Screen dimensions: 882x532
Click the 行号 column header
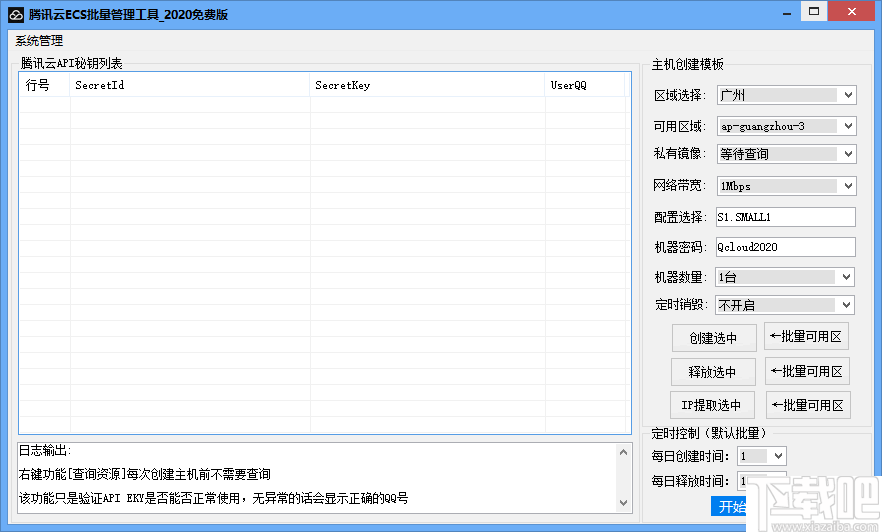tap(44, 85)
